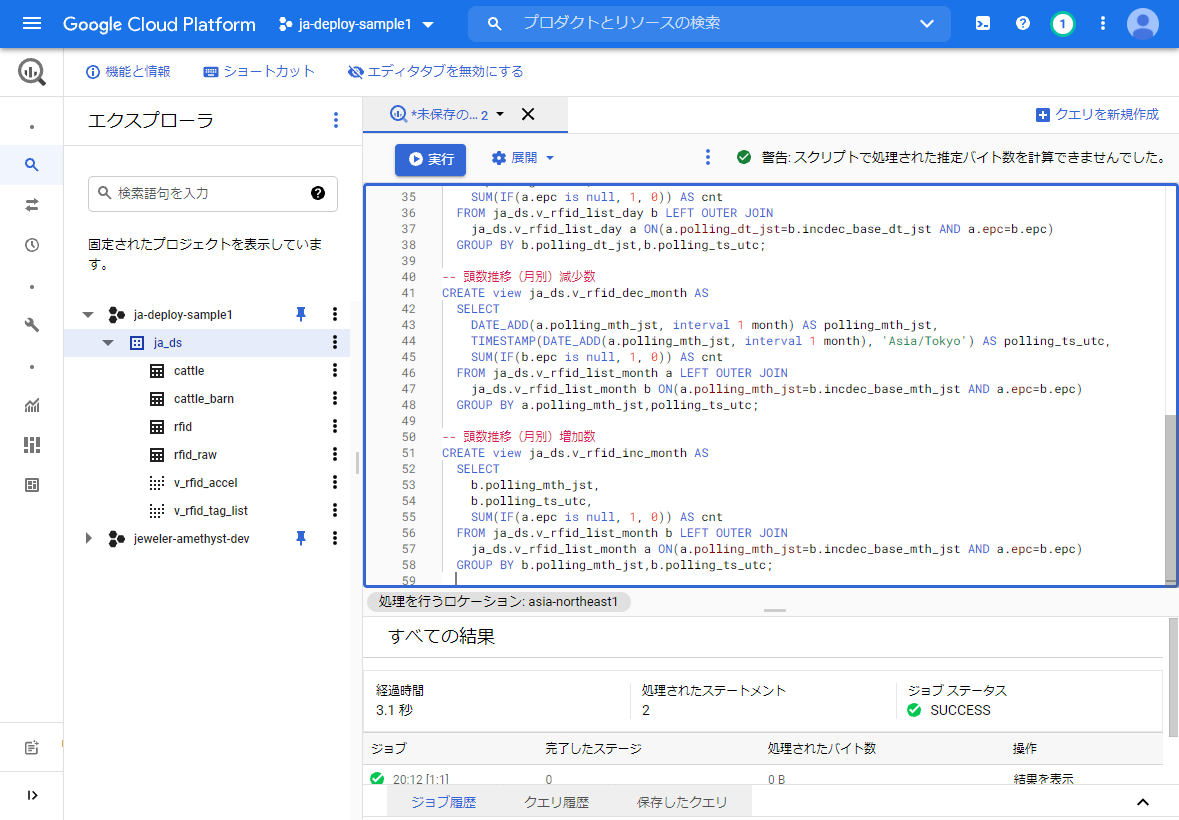Disable the editor tabs option

pos(435,72)
